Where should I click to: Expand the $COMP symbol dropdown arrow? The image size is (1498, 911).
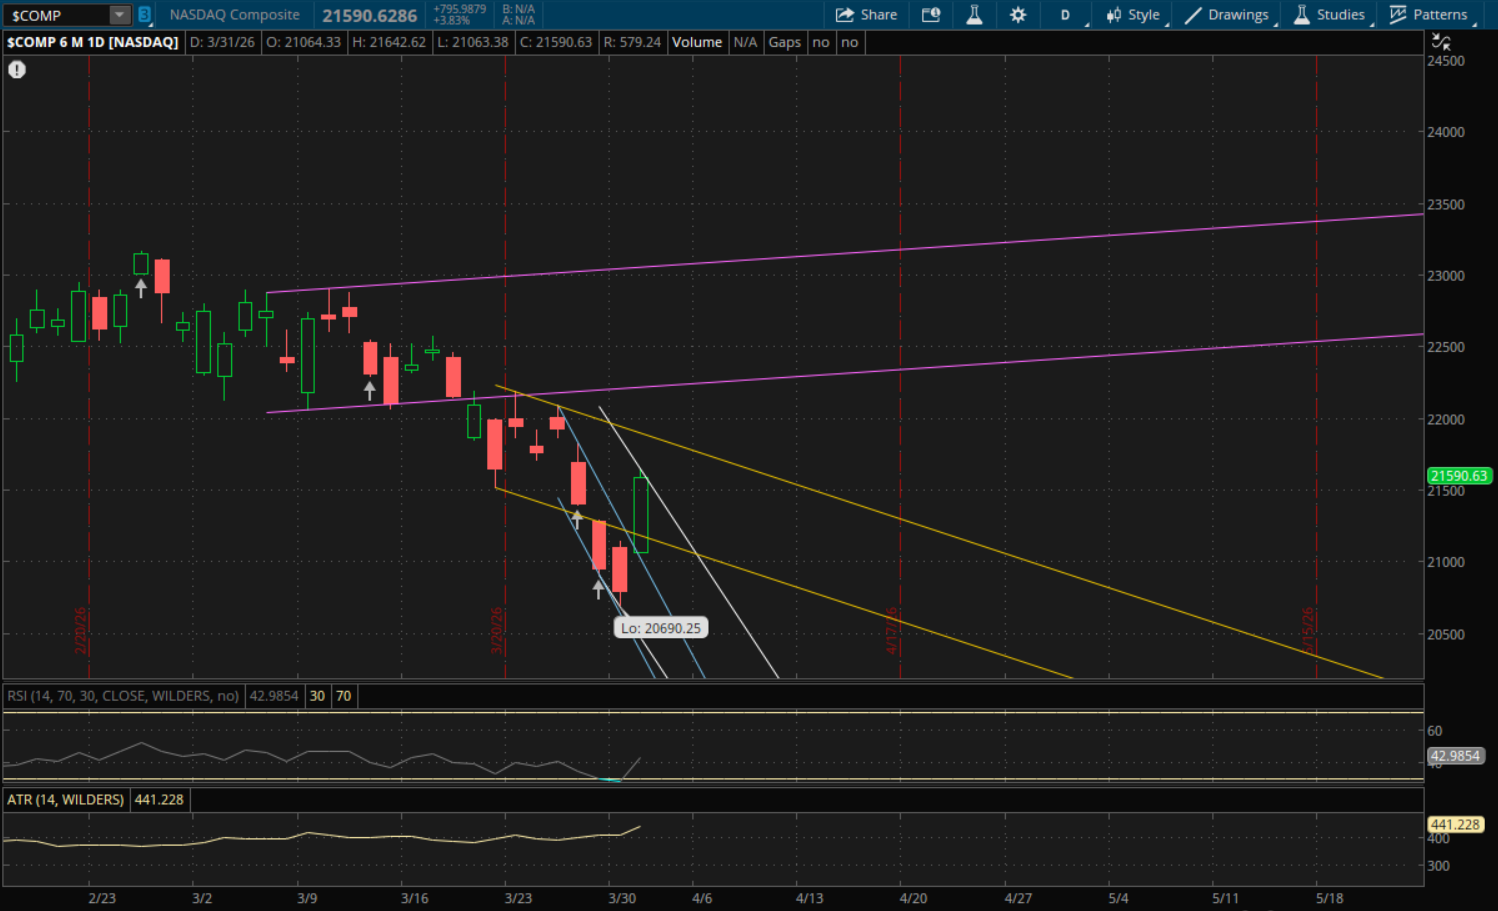coord(119,15)
